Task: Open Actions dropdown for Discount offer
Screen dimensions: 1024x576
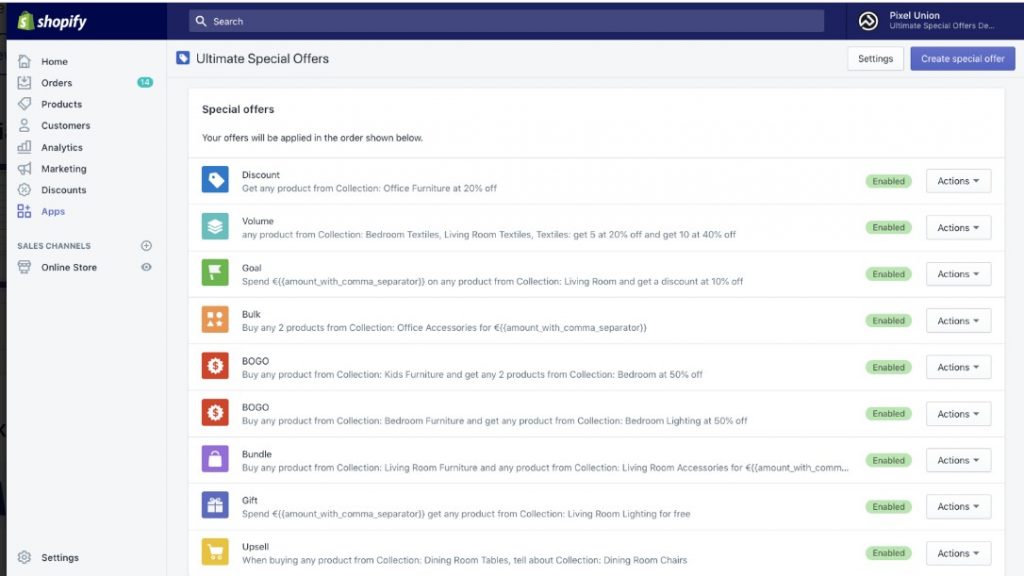Action: point(958,181)
